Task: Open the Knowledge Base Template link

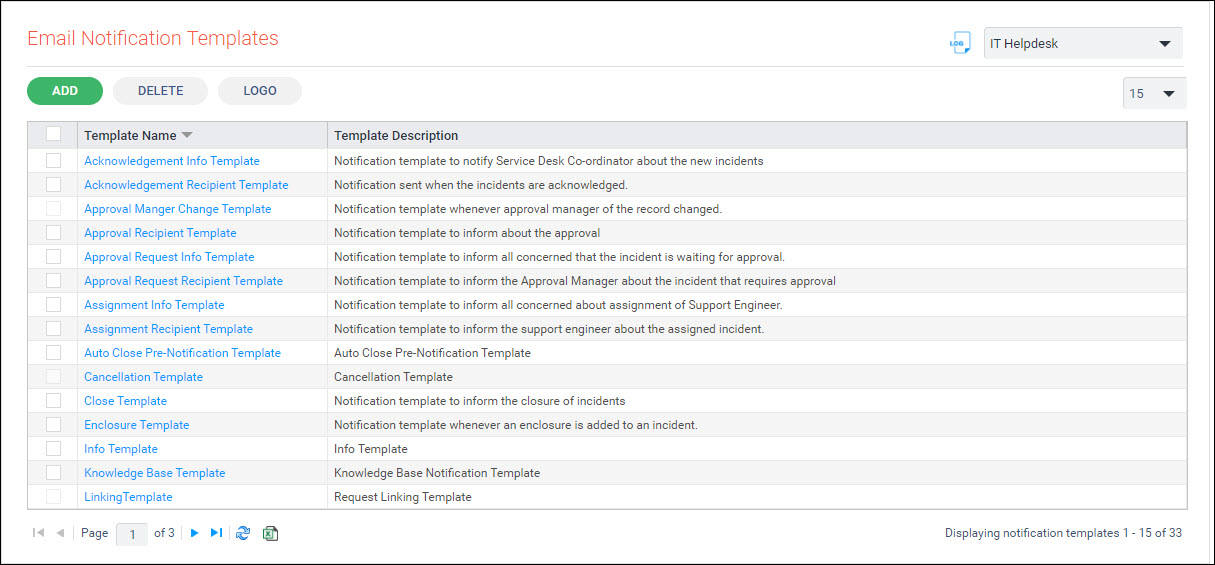Action: (154, 473)
